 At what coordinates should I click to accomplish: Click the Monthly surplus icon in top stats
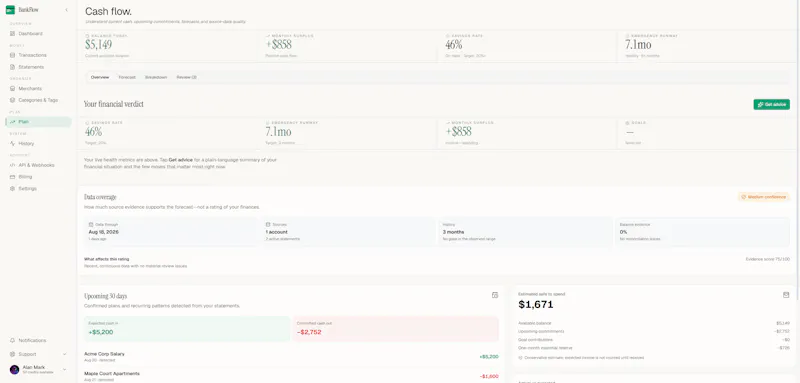tap(268, 36)
